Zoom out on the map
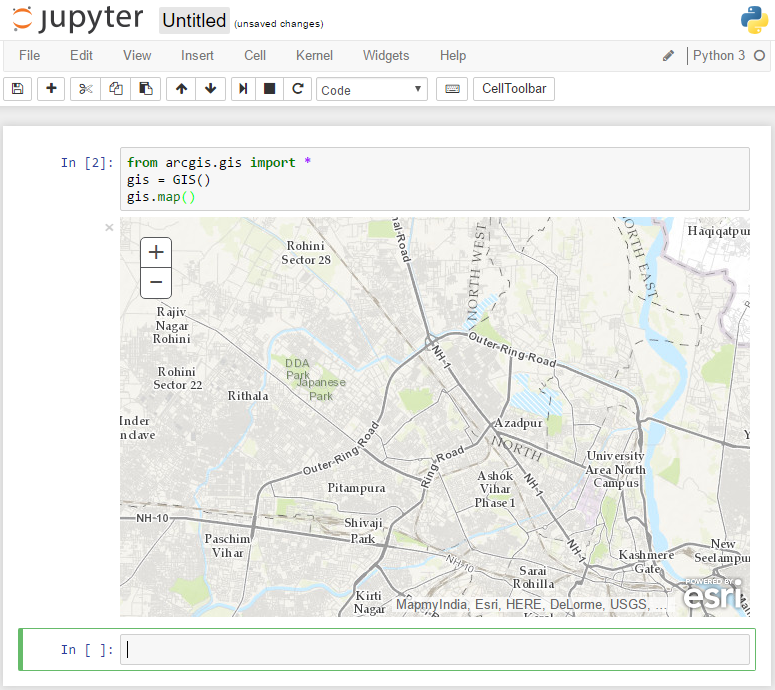The width and height of the screenshot is (775, 690). pos(156,283)
